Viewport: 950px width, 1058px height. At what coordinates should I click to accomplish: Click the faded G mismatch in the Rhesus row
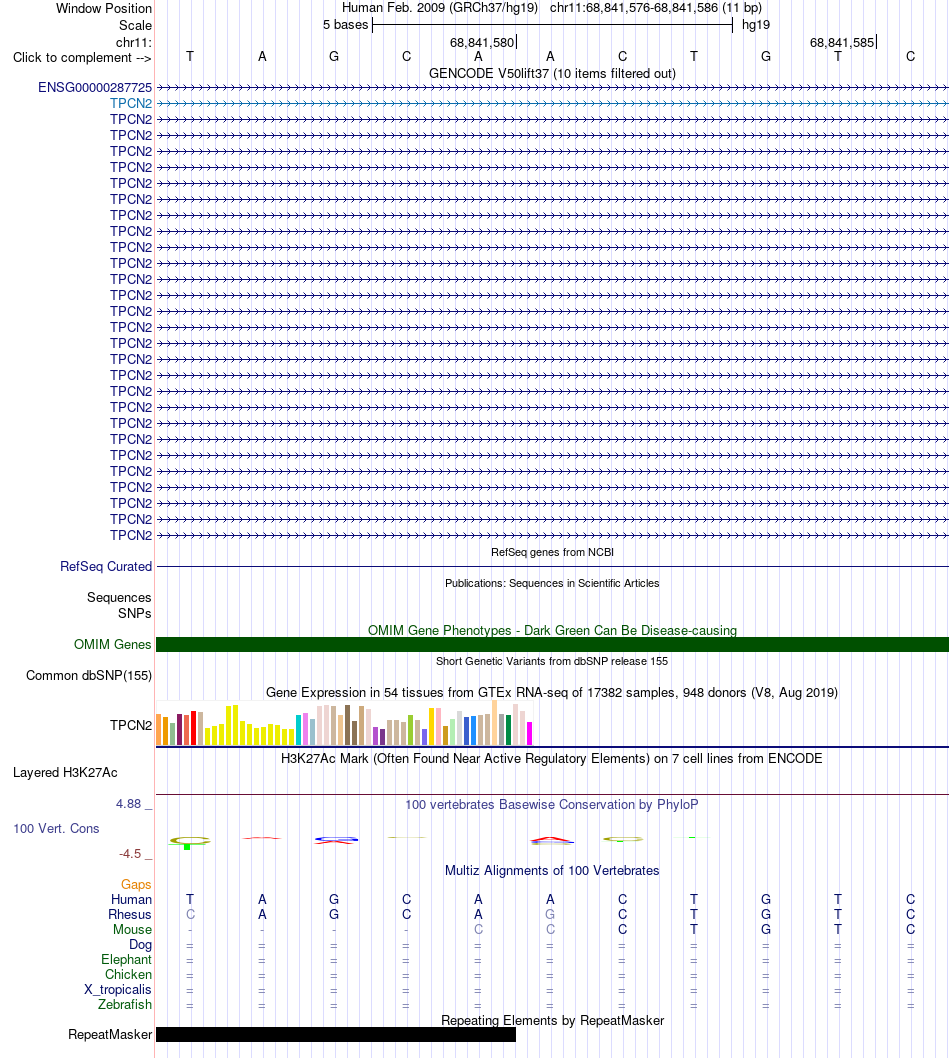coord(551,914)
